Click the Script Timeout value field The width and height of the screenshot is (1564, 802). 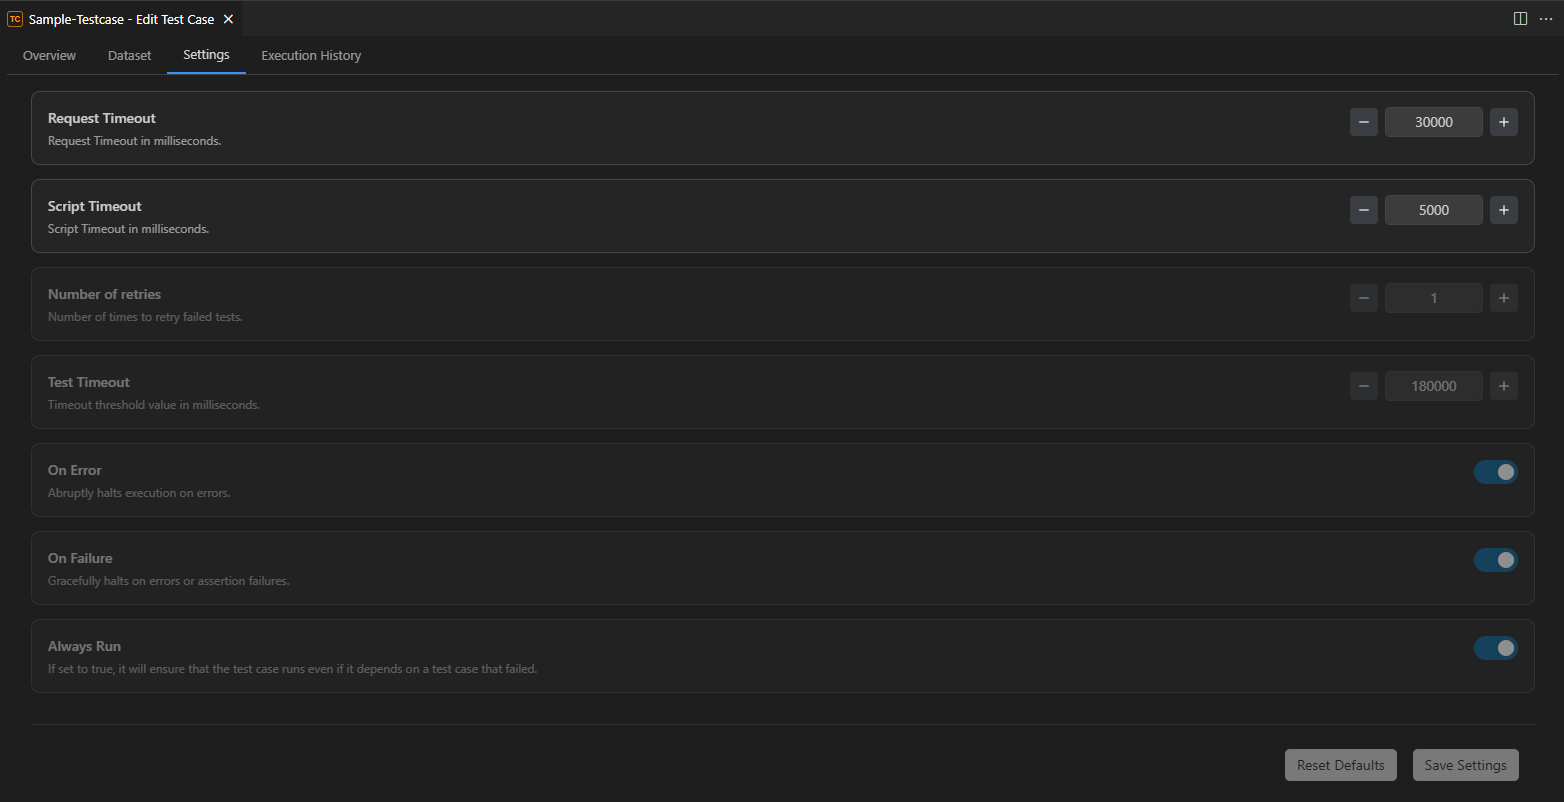tap(1433, 210)
